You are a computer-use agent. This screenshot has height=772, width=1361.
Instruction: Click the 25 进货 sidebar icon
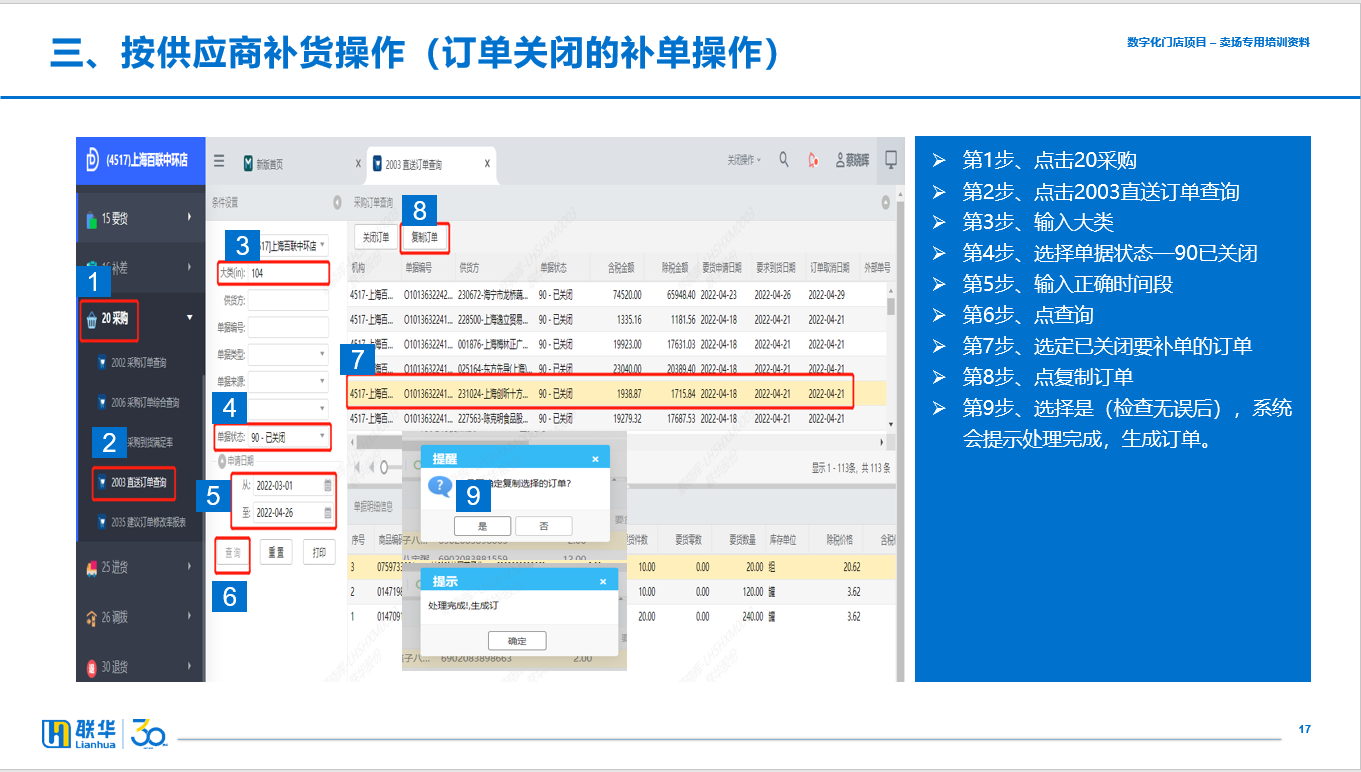click(92, 568)
